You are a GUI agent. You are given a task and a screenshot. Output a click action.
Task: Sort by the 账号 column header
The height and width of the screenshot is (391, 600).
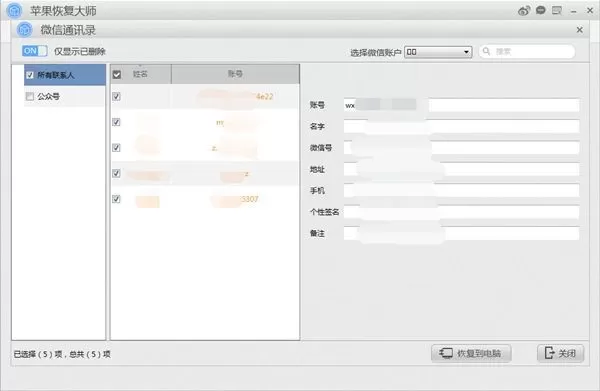point(235,74)
